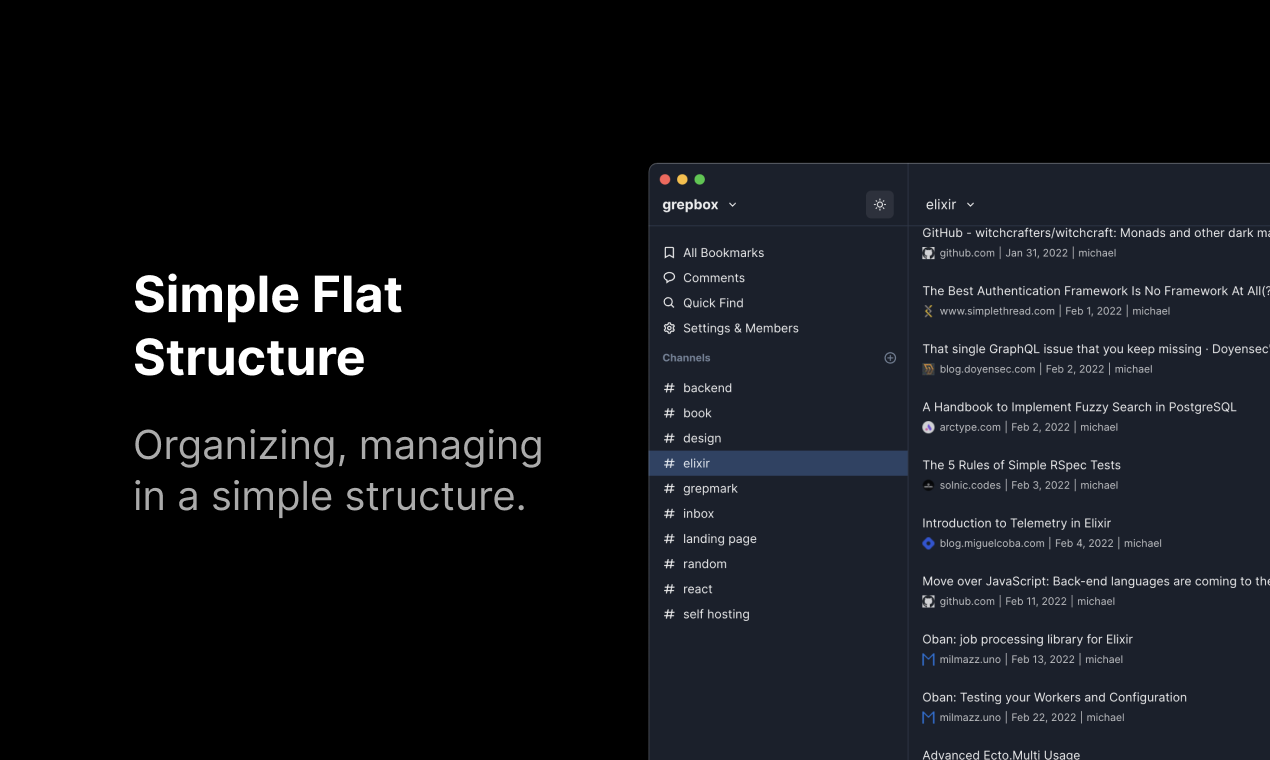Add a new channel with plus icon
The height and width of the screenshot is (760, 1270).
click(890, 358)
